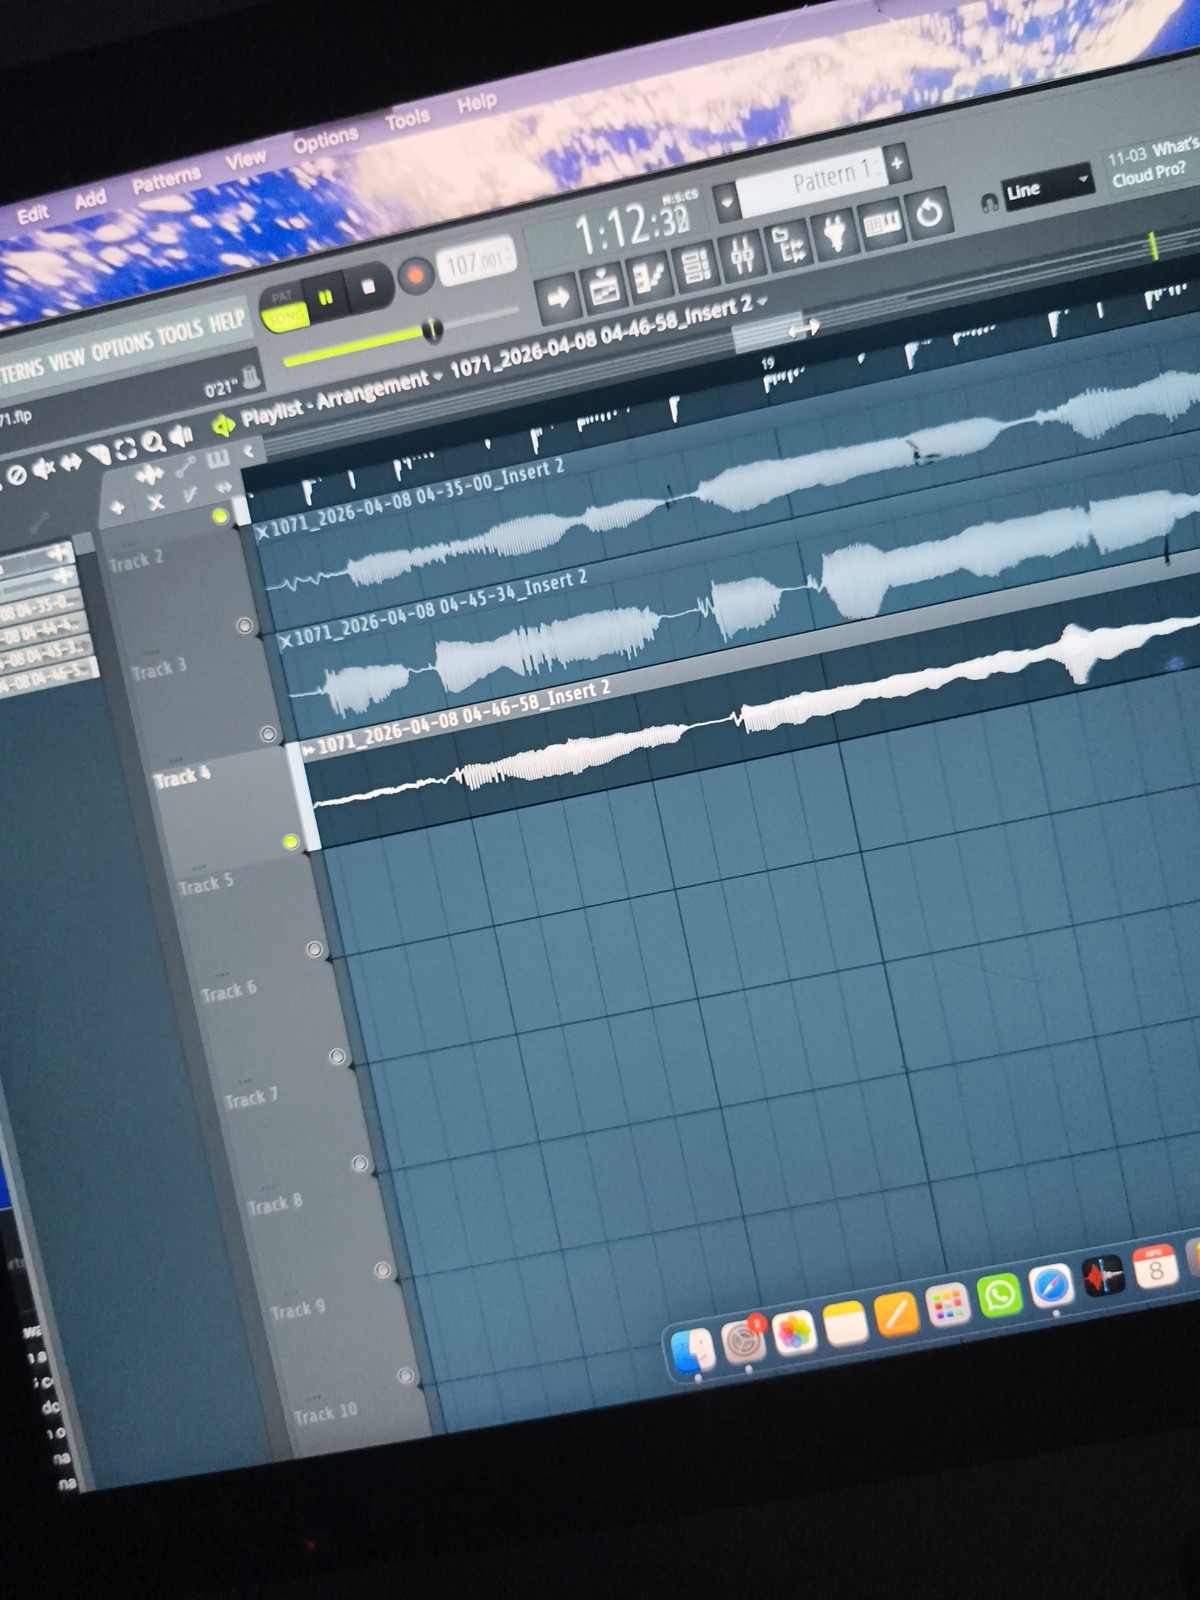1200x1600 pixels.
Task: Stop playback with the stop button
Action: pos(367,287)
